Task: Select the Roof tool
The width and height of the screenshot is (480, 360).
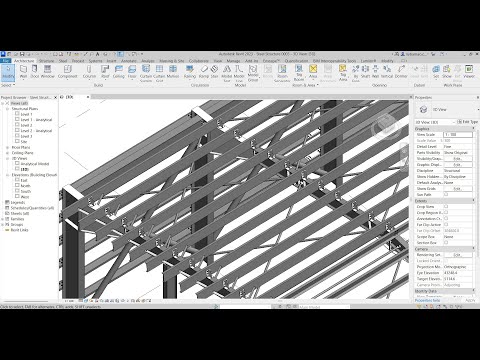Action: tap(105, 72)
